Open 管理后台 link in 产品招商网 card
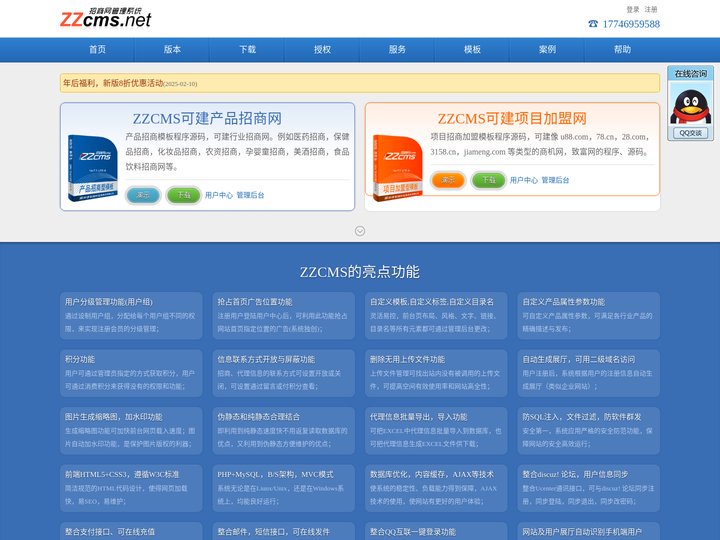 250,195
